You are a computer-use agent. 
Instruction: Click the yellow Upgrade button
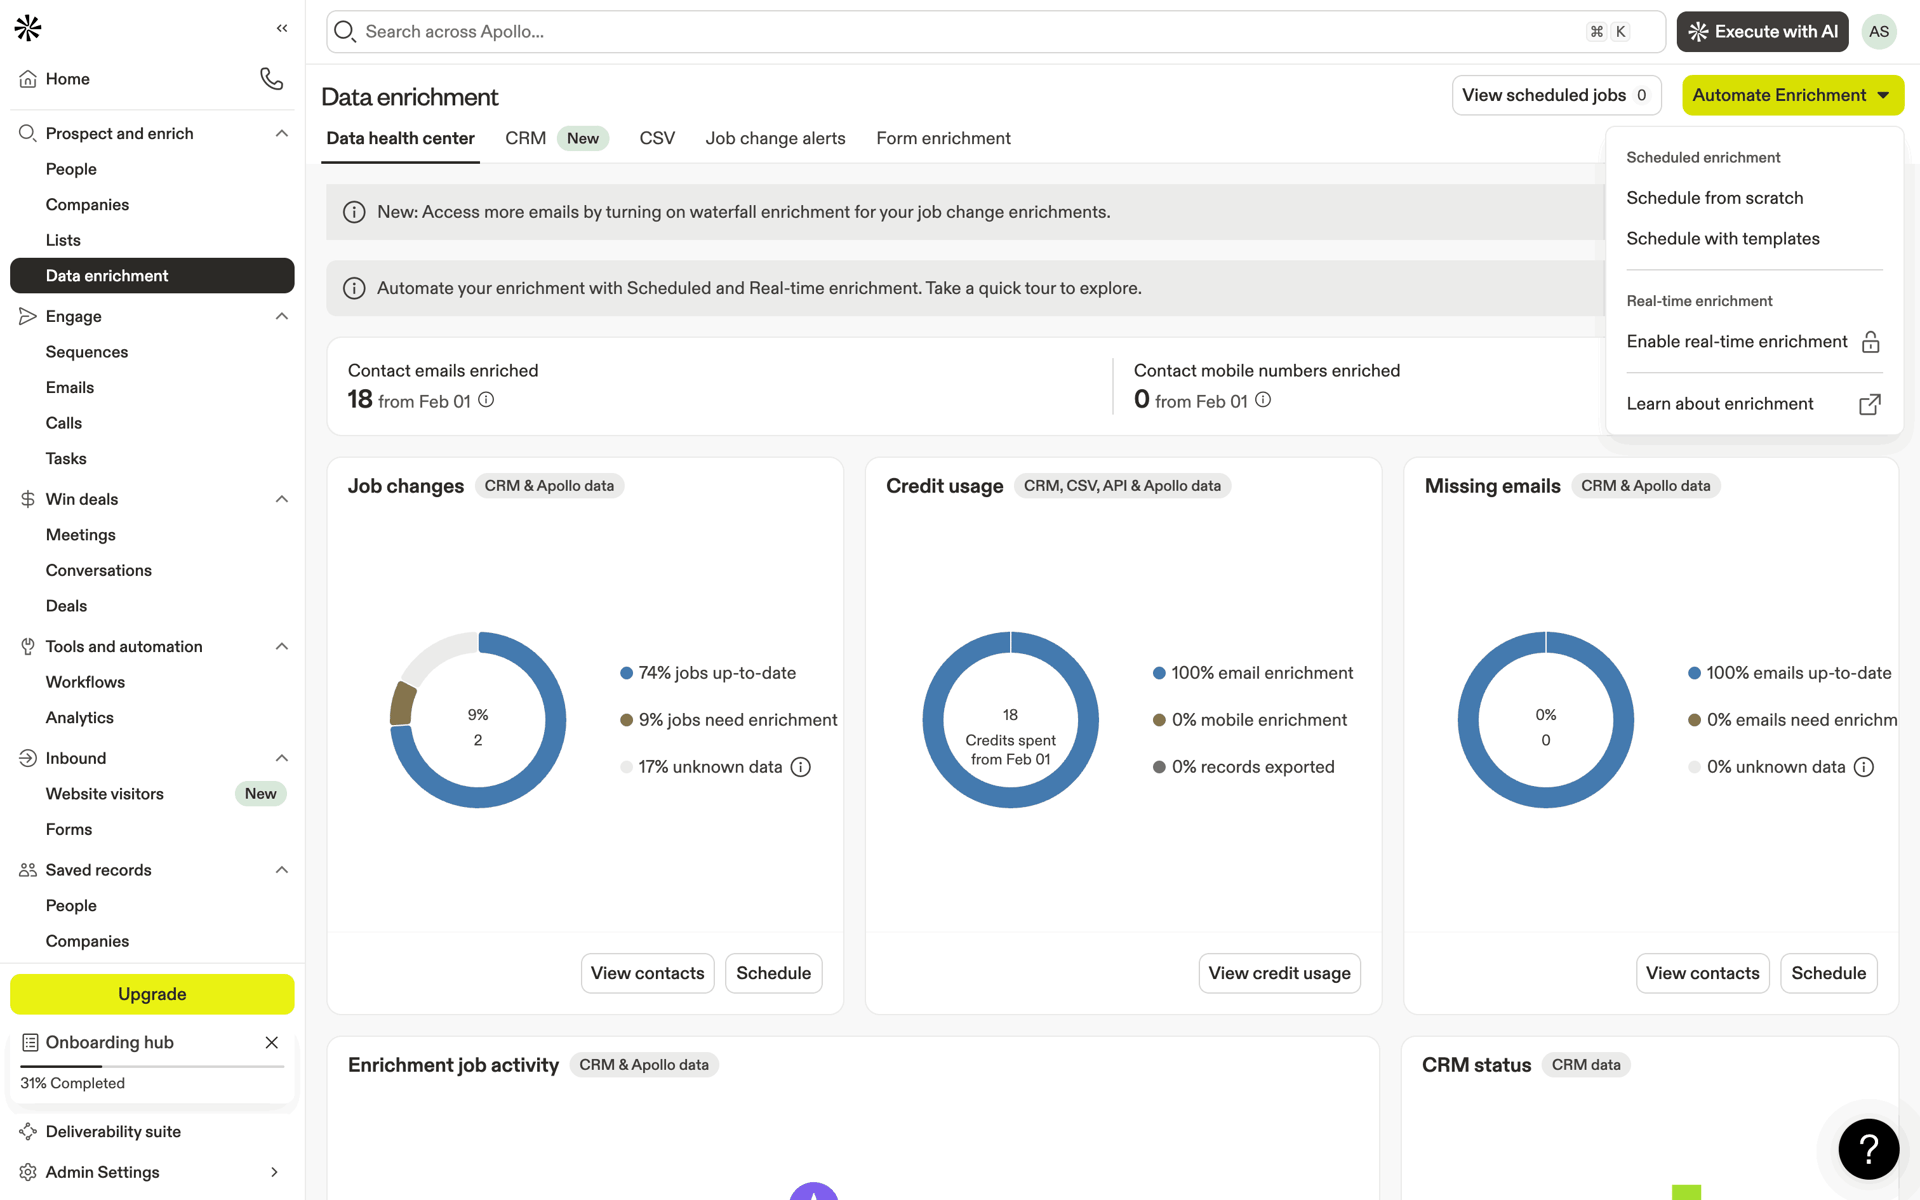152,994
